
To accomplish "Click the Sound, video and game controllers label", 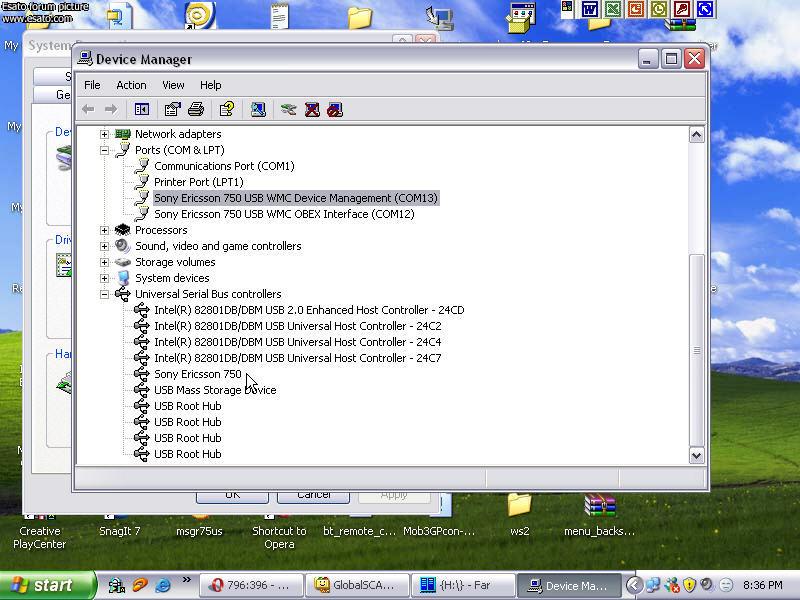I will (218, 246).
